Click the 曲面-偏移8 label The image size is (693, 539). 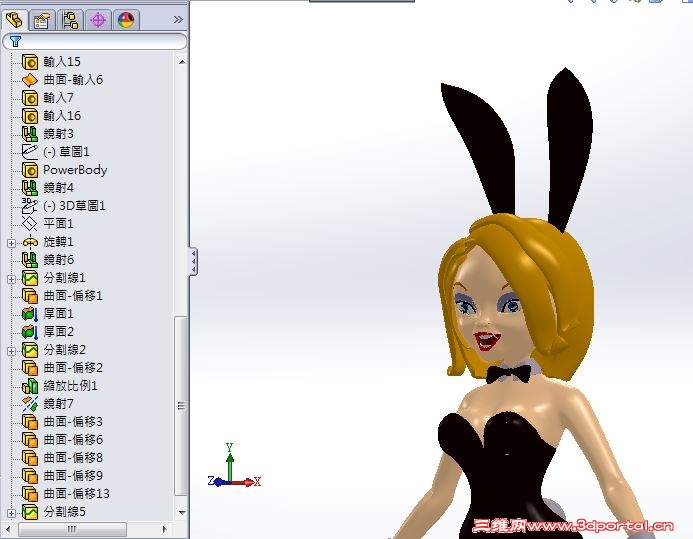(73, 458)
